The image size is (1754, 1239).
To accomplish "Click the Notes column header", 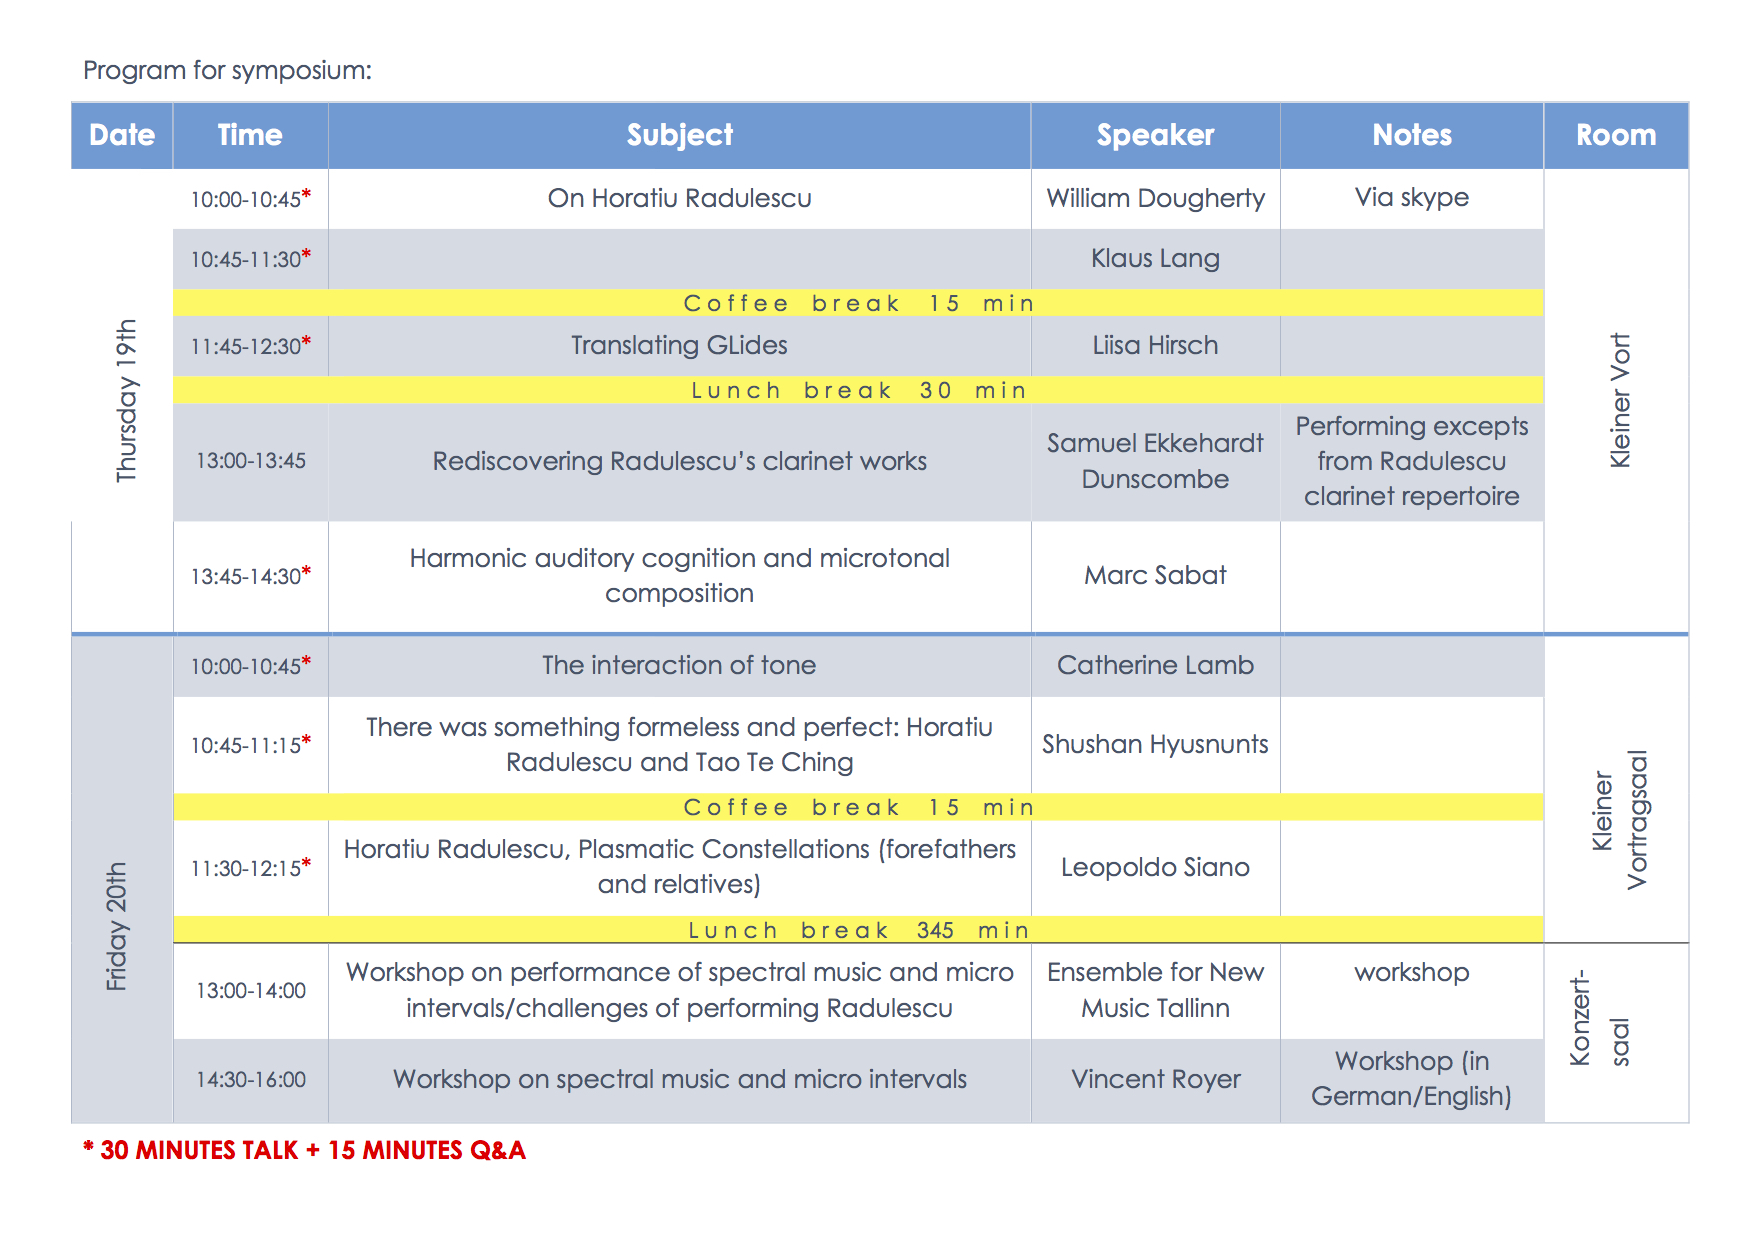I will pyautogui.click(x=1411, y=135).
